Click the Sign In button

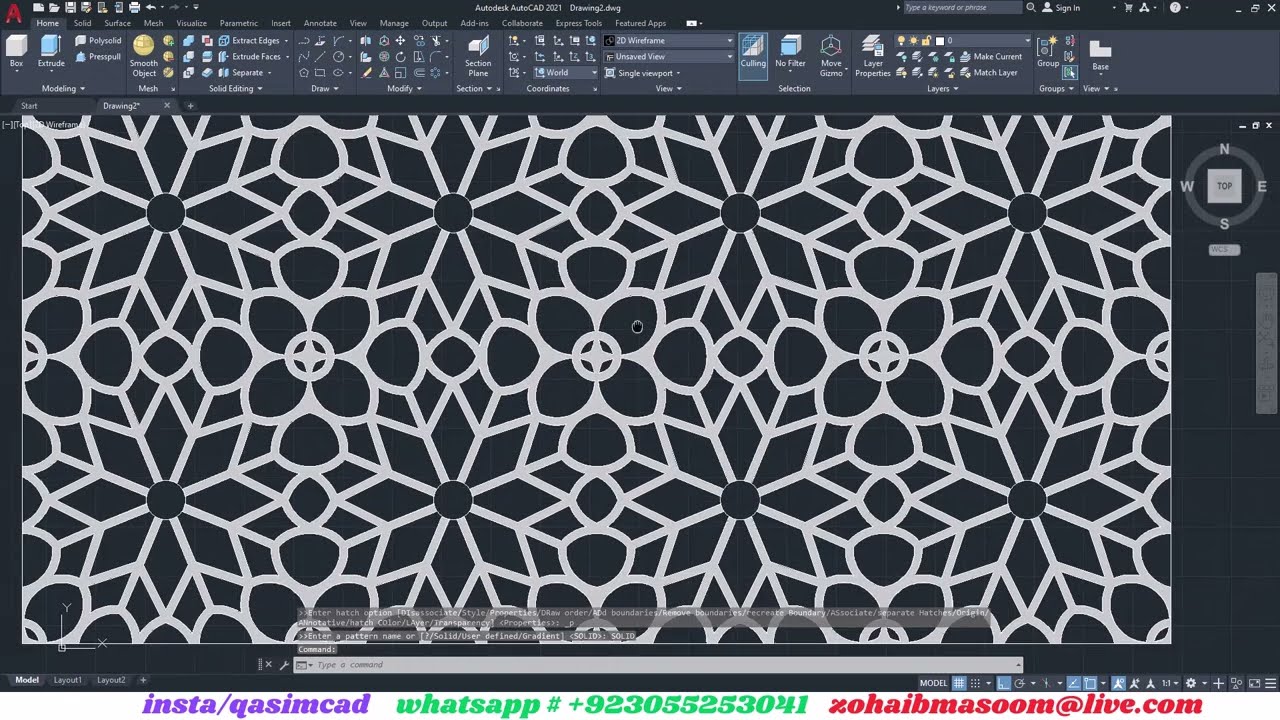click(1061, 8)
